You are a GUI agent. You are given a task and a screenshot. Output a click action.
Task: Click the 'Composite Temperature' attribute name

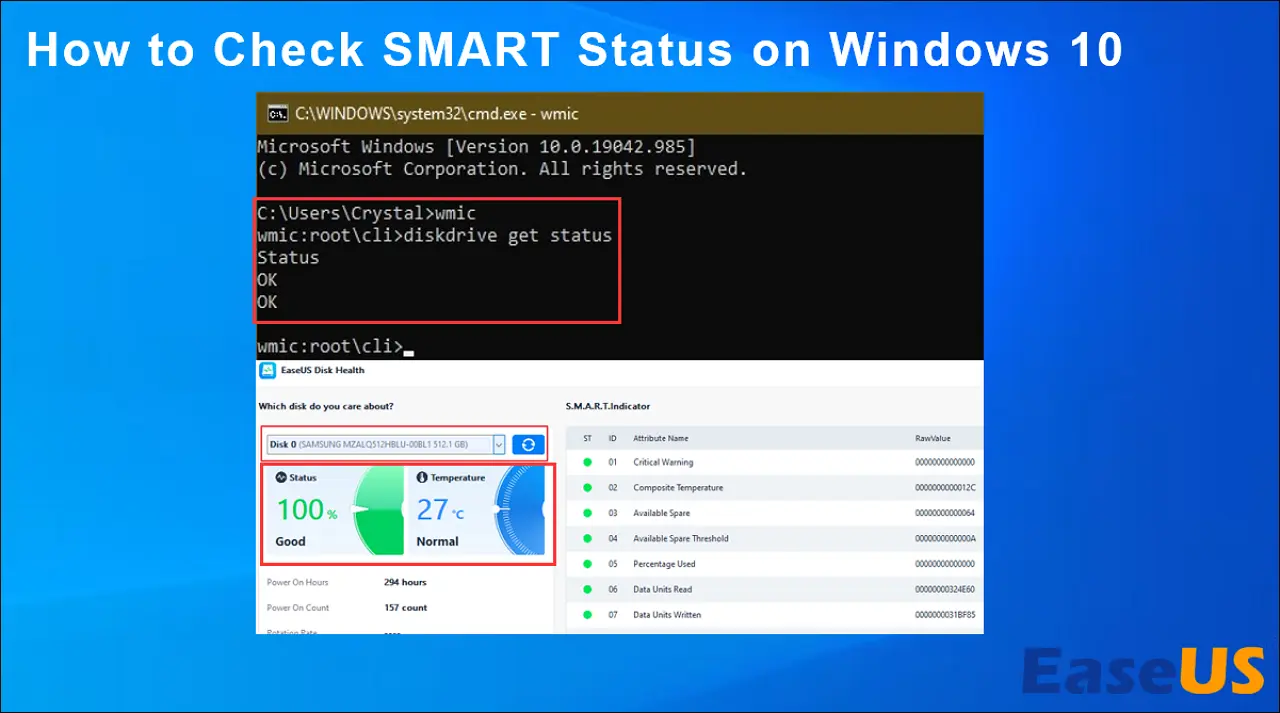[x=678, y=488]
